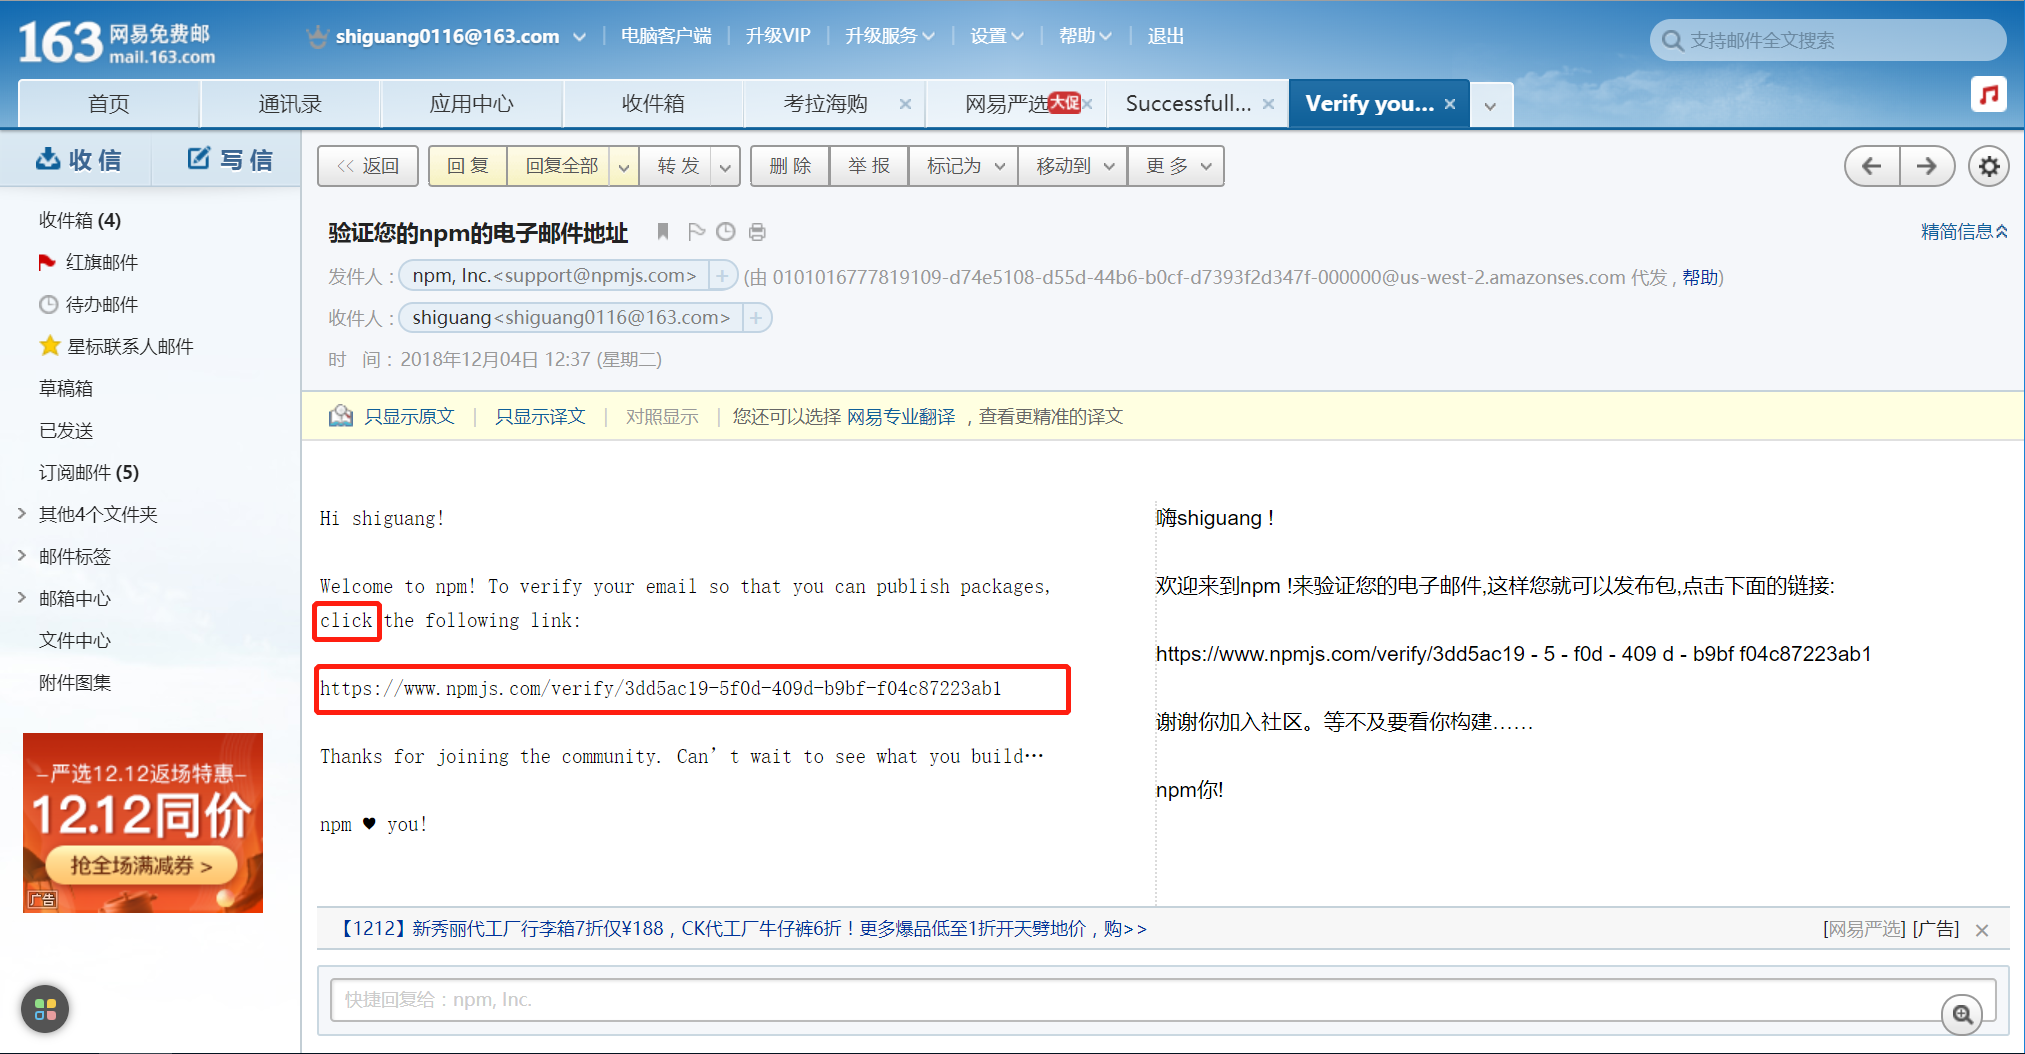
Task: Open the tab list overflow arrow
Action: click(1490, 106)
